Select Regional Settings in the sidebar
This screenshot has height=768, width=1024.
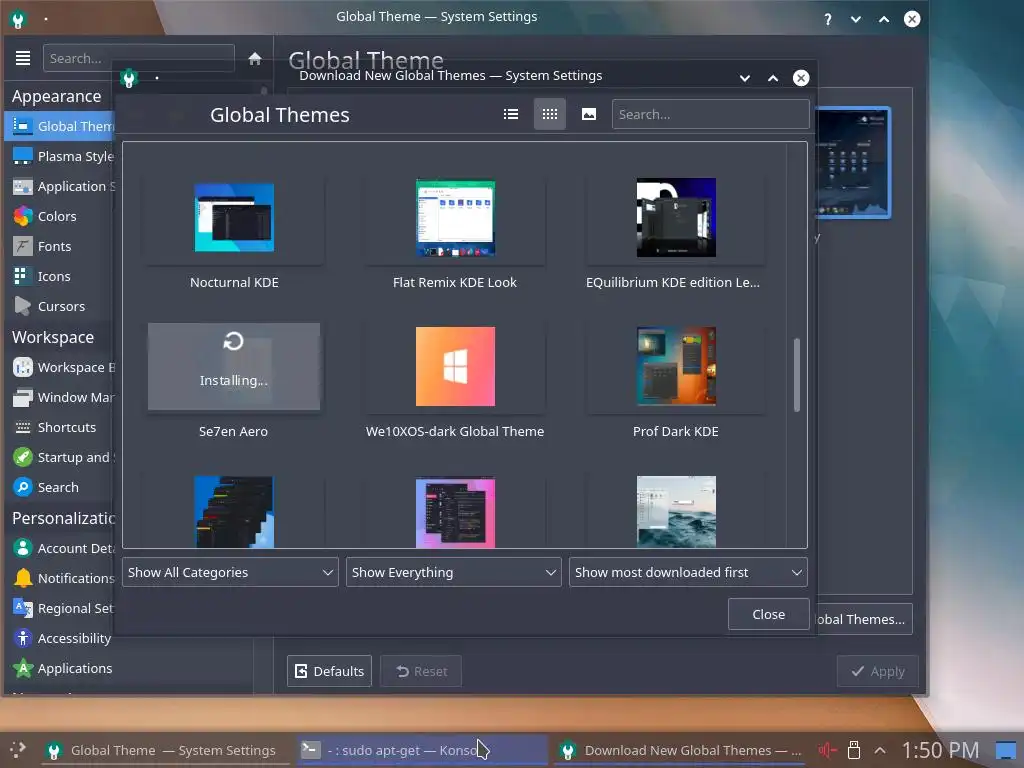pos(60,608)
